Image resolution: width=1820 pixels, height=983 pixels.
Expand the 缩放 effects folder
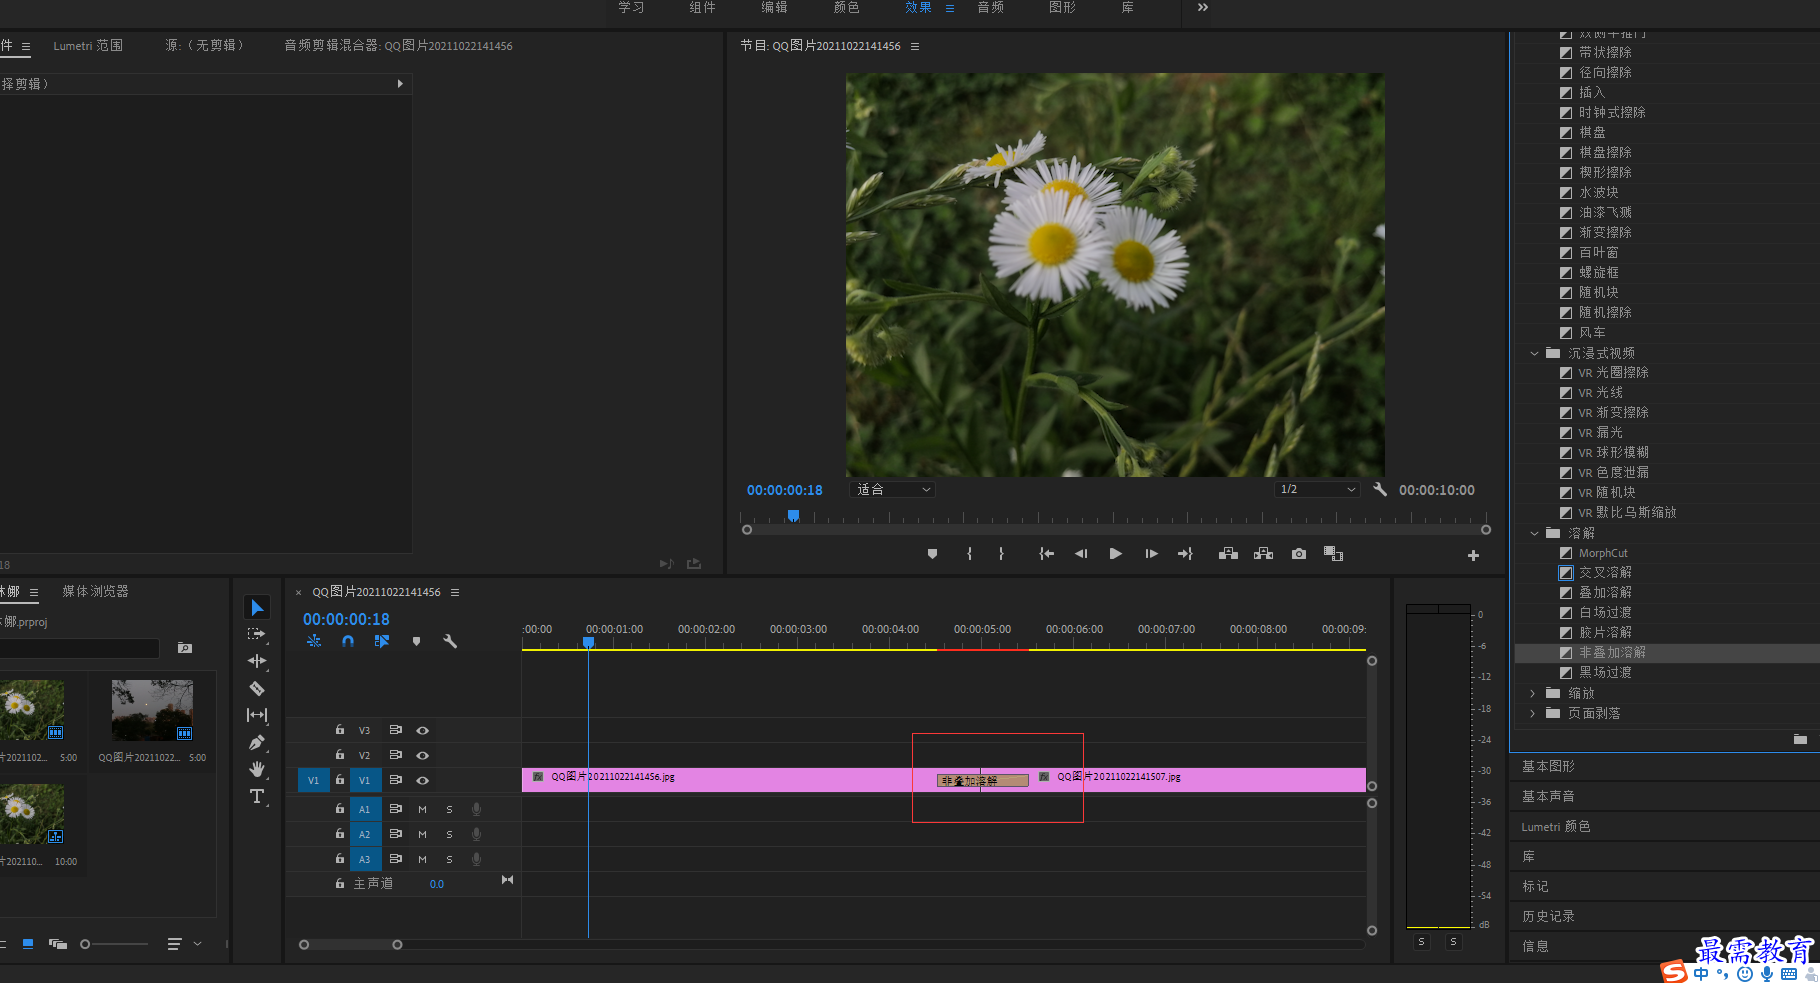tap(1533, 693)
